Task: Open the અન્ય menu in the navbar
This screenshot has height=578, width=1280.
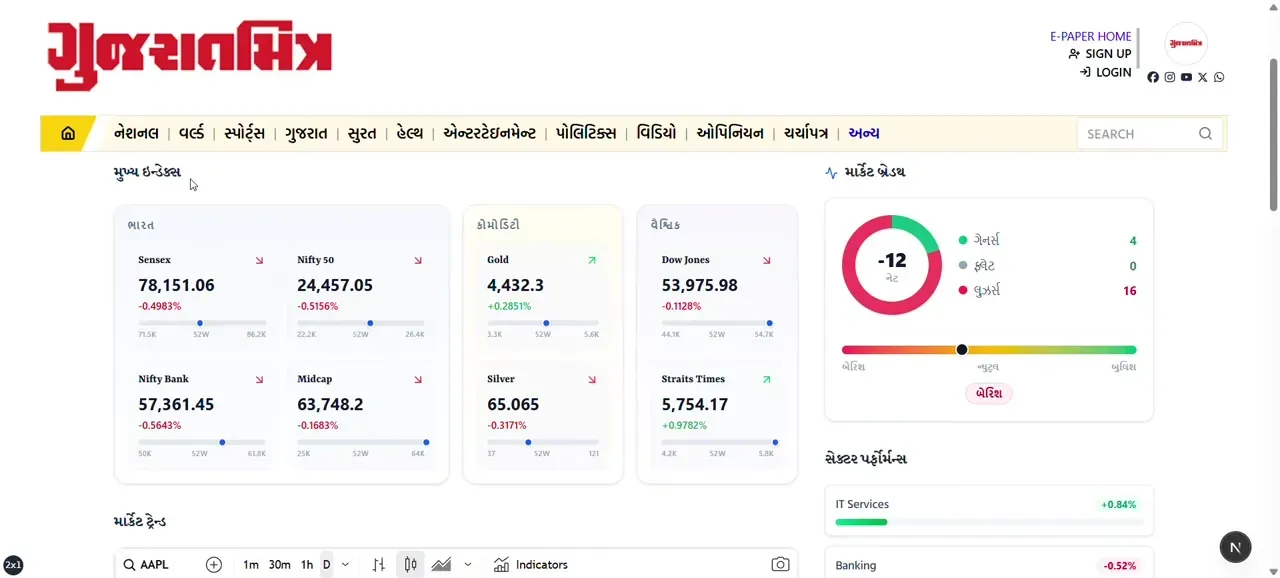Action: (x=864, y=133)
